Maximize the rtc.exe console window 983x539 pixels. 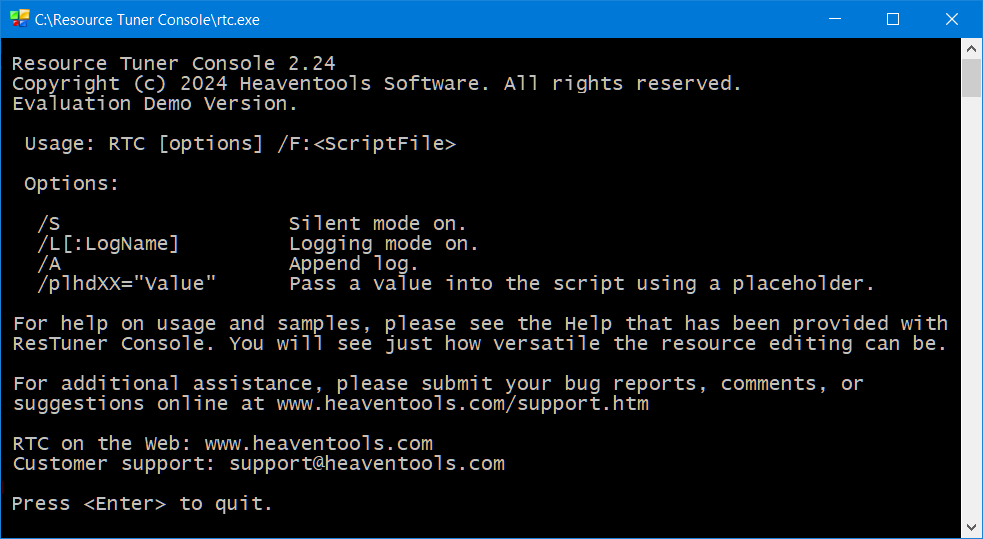[x=893, y=19]
